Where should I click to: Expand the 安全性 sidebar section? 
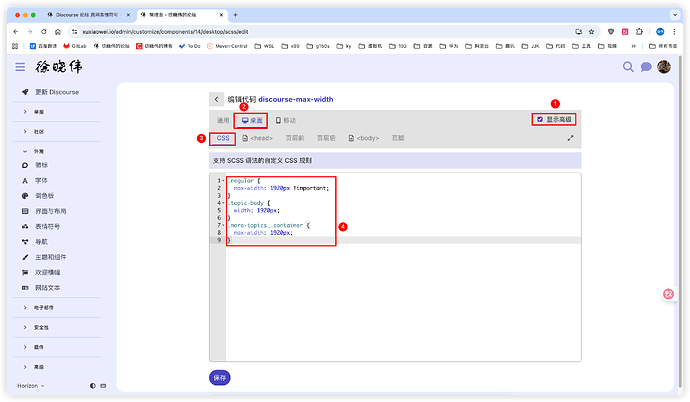tap(25, 328)
